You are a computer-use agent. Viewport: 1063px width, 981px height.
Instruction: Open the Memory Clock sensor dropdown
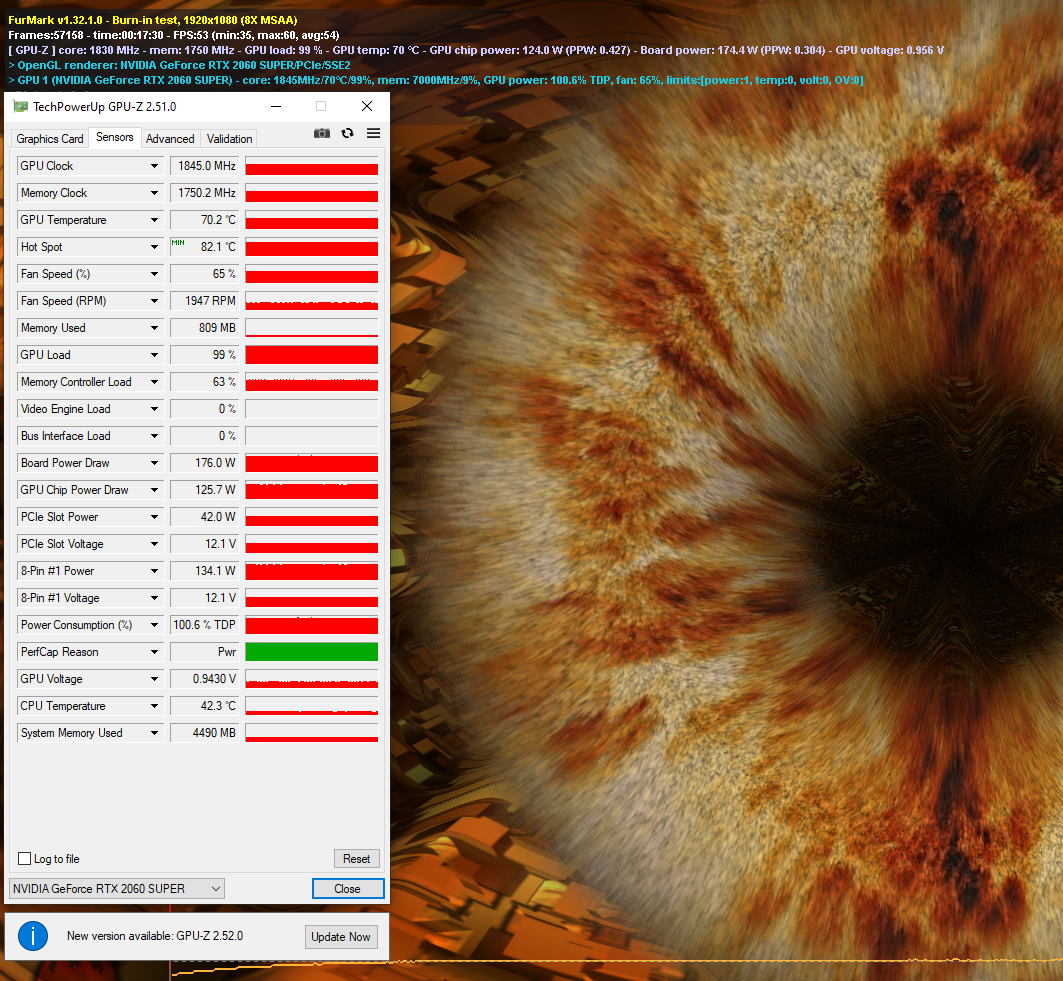tap(155, 193)
